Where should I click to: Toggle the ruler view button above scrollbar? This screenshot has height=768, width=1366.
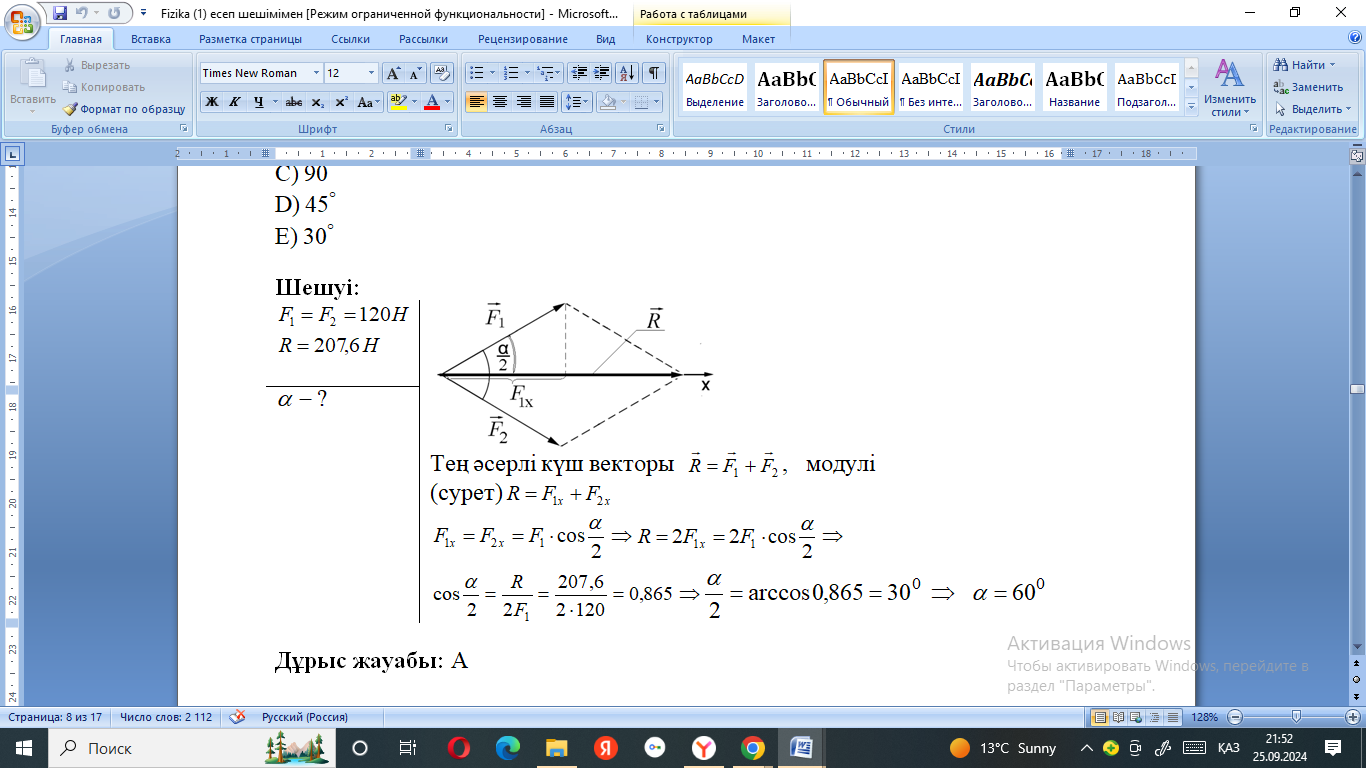click(1357, 154)
